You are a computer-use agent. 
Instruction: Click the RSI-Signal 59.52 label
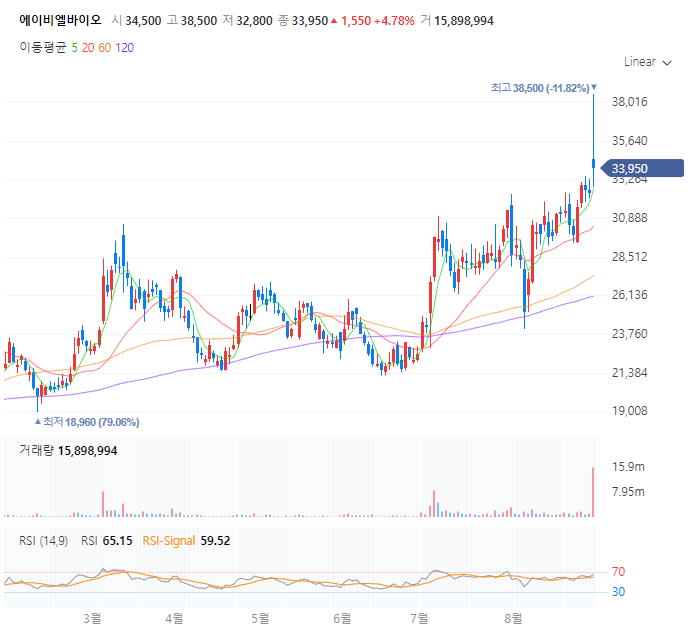coord(186,541)
